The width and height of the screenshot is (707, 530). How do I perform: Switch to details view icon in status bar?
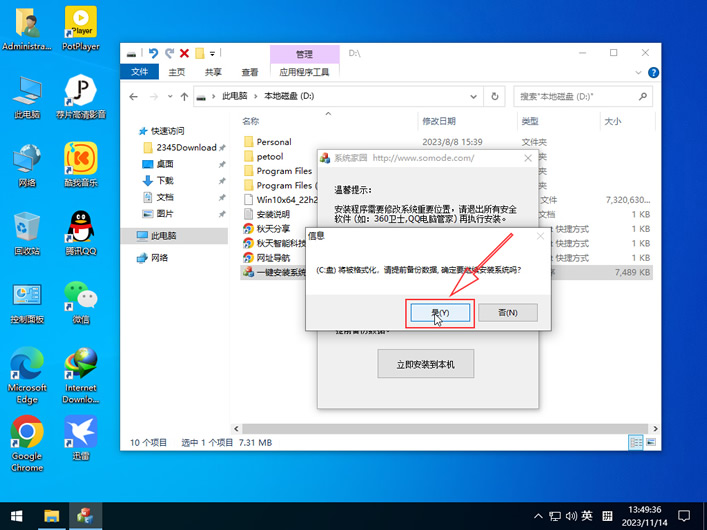(636, 442)
